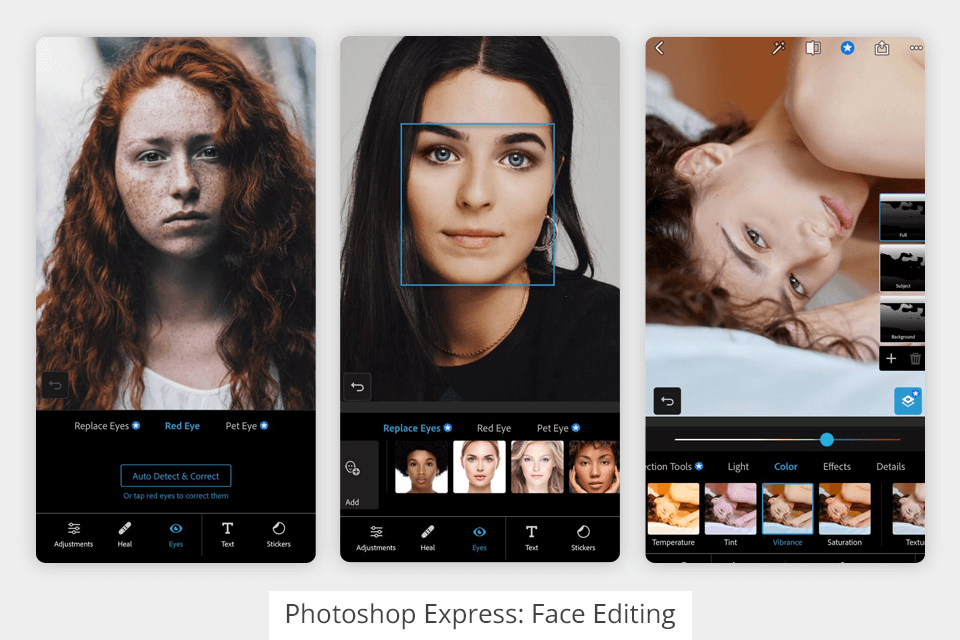
Task: Choose the dark-haired afro face thumbnail
Action: [x=421, y=467]
